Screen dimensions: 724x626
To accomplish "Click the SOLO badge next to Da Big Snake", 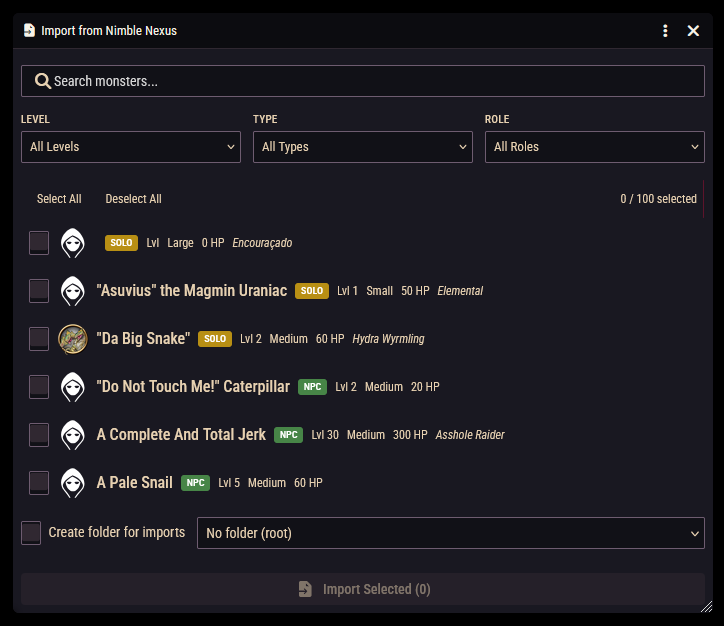I will [215, 339].
